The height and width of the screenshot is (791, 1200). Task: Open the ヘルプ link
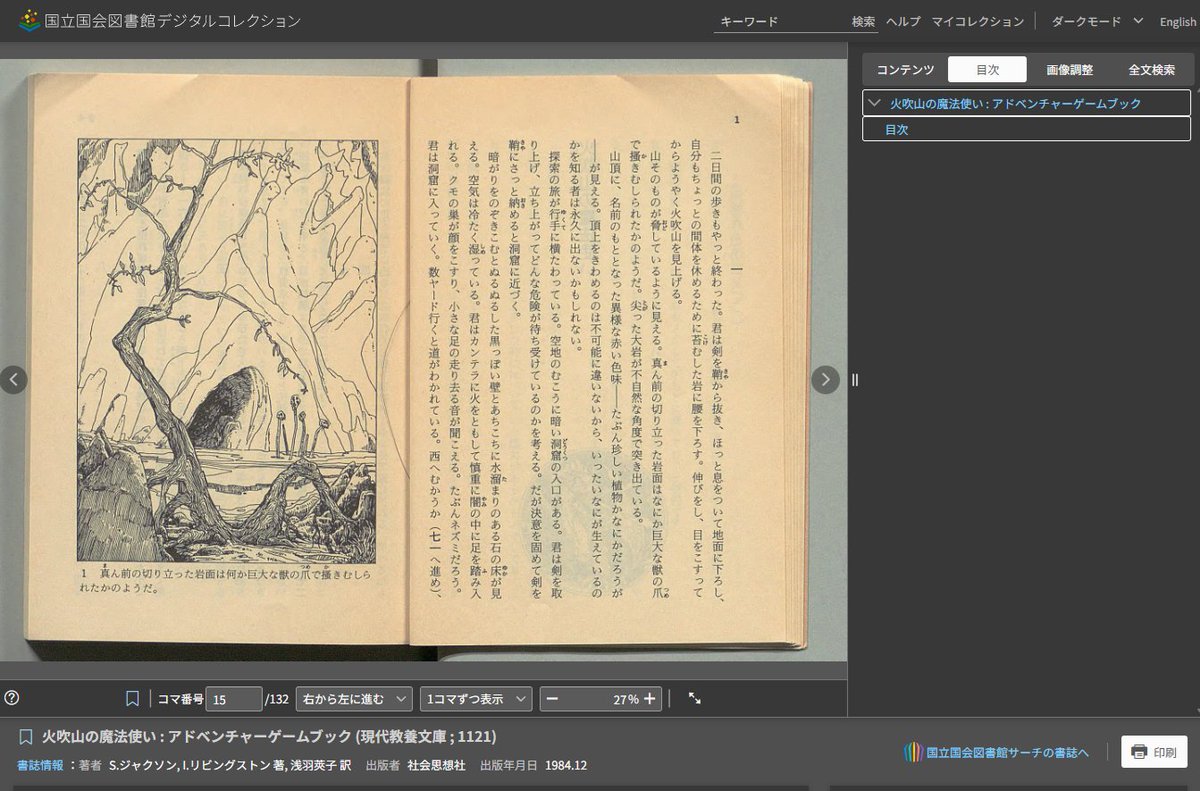tap(903, 21)
